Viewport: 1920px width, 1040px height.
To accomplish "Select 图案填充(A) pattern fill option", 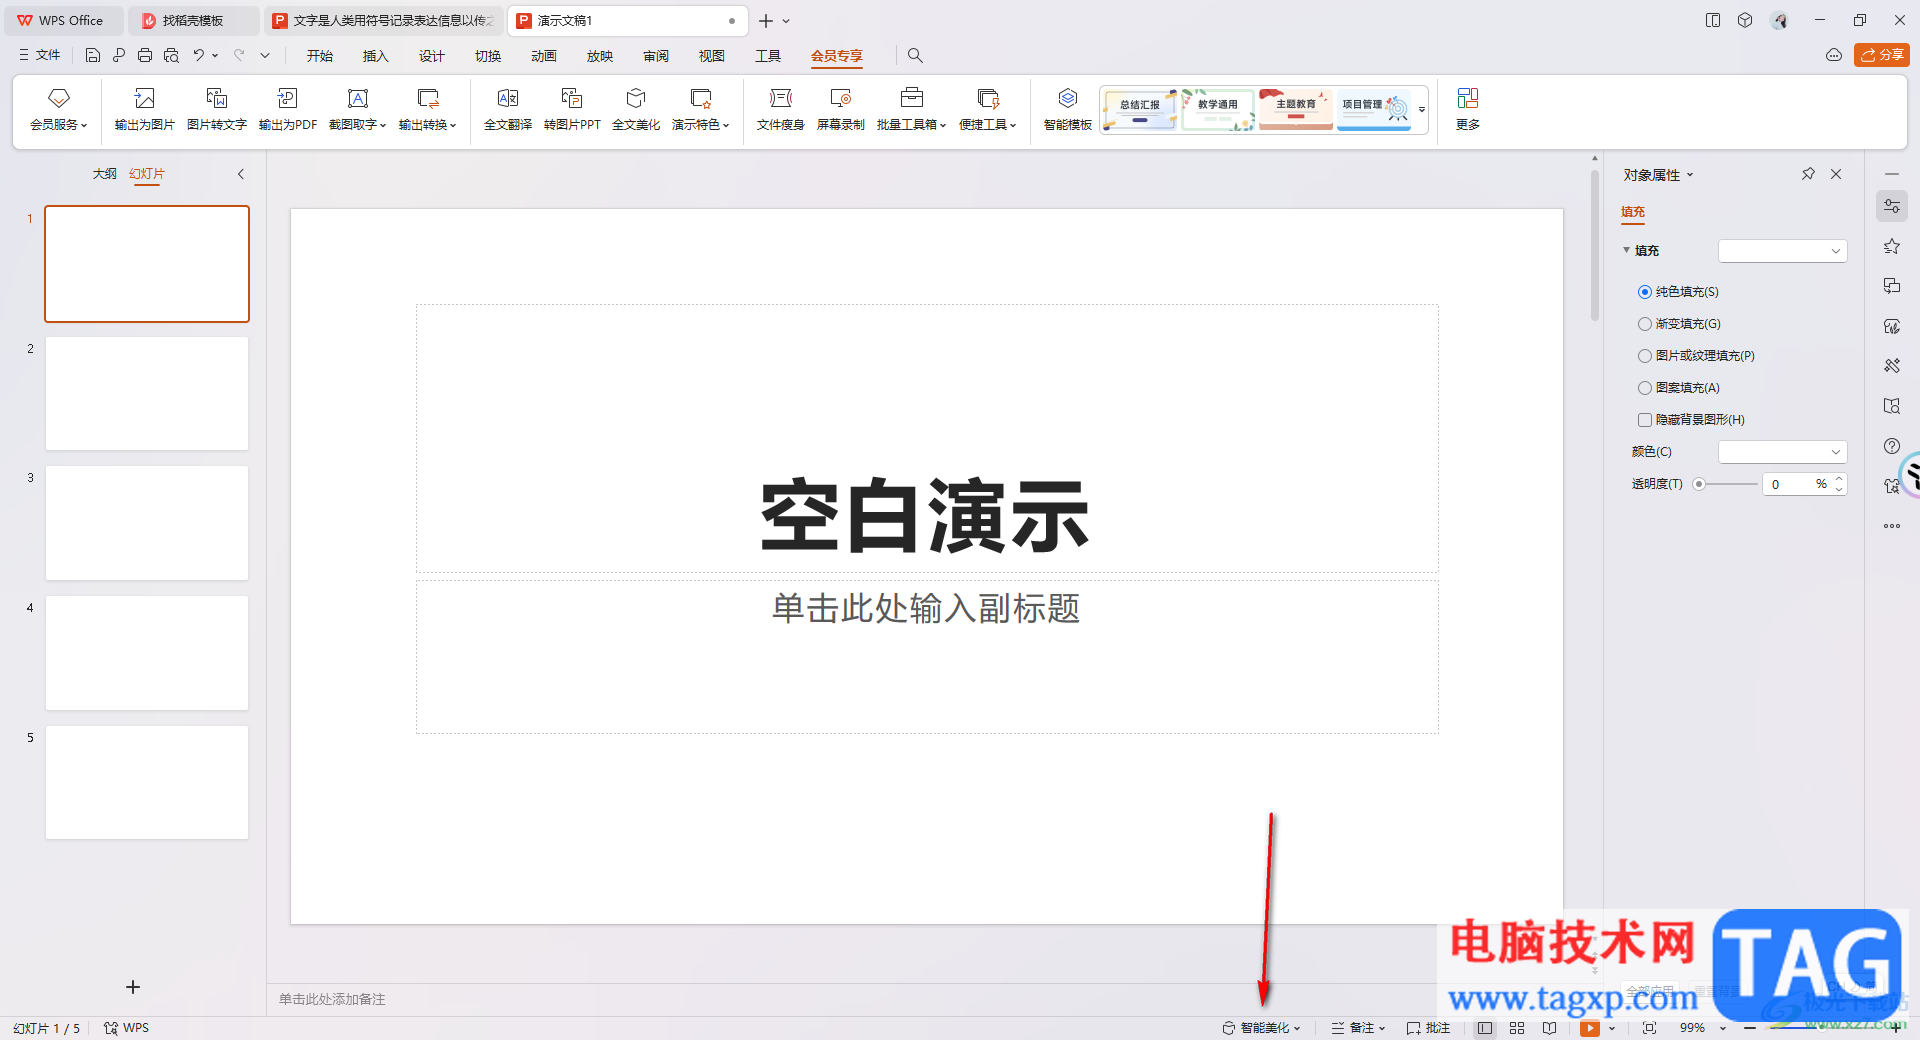I will pyautogui.click(x=1679, y=388).
